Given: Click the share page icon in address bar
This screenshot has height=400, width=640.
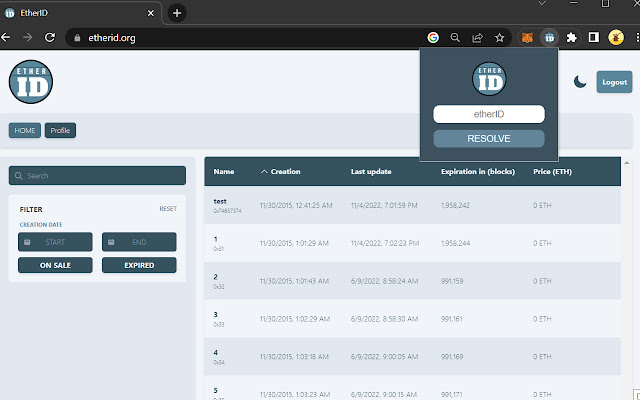Looking at the screenshot, I should tap(477, 38).
